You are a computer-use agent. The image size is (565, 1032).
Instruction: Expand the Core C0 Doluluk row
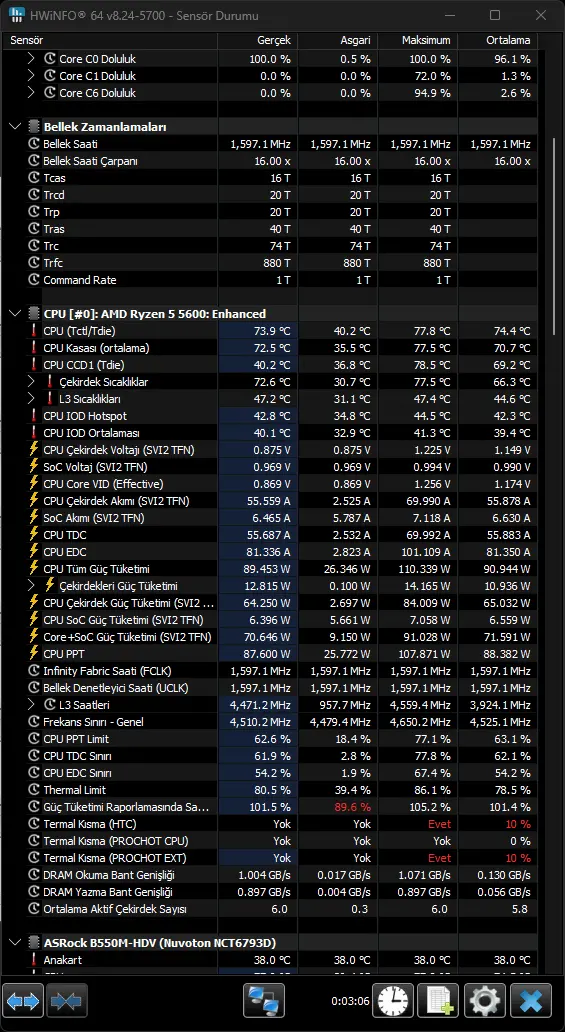[30, 59]
